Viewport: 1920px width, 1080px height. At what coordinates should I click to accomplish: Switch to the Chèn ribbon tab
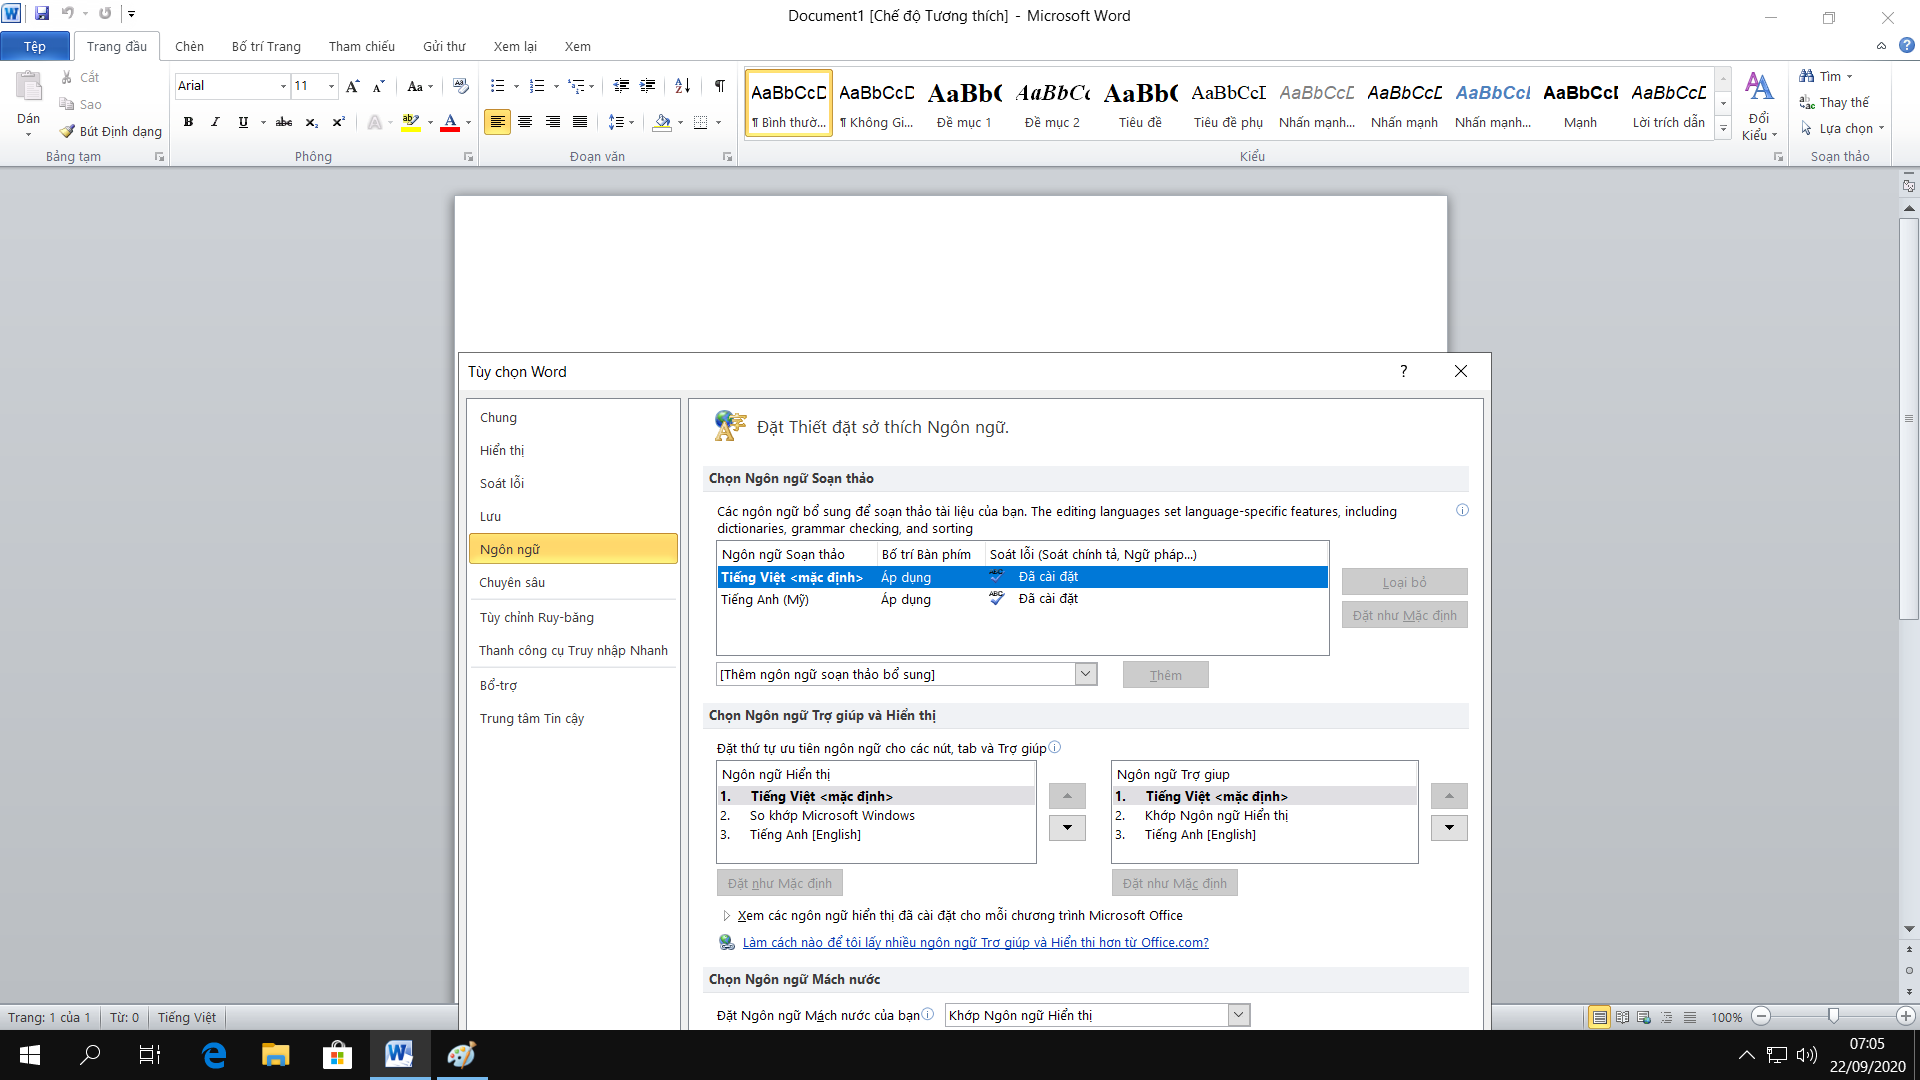click(x=189, y=46)
